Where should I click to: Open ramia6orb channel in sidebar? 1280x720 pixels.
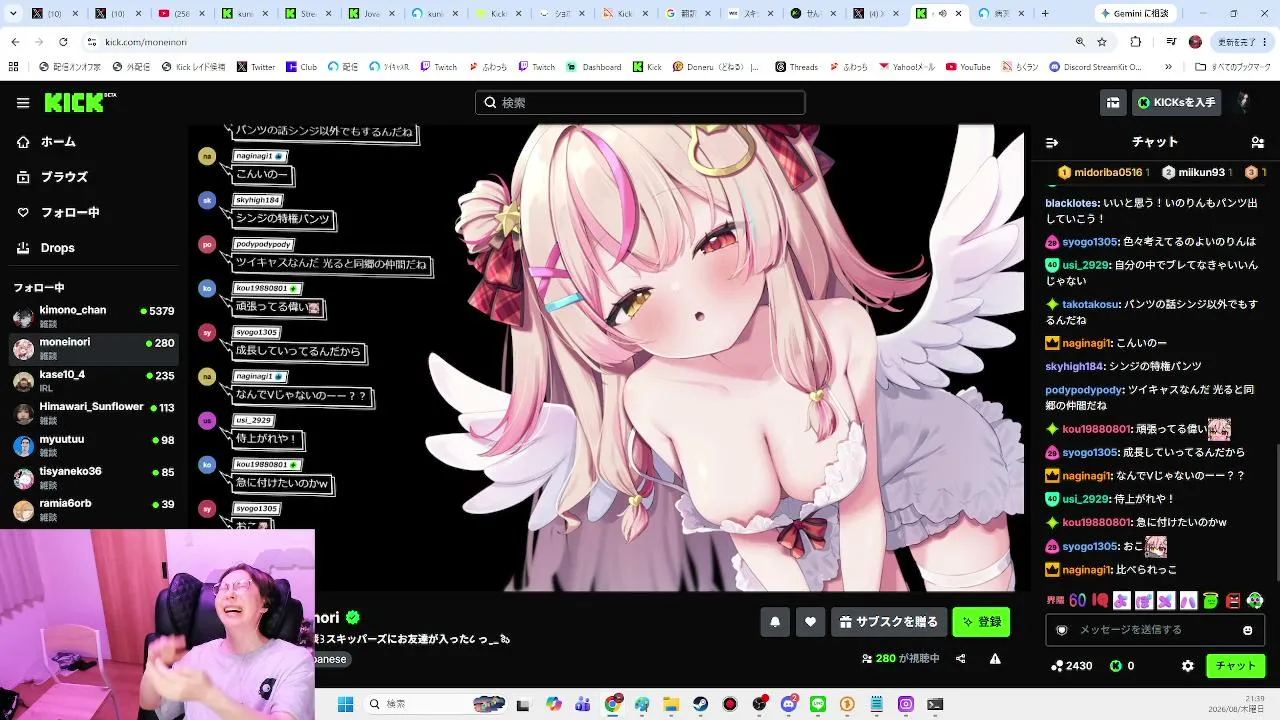pos(94,509)
